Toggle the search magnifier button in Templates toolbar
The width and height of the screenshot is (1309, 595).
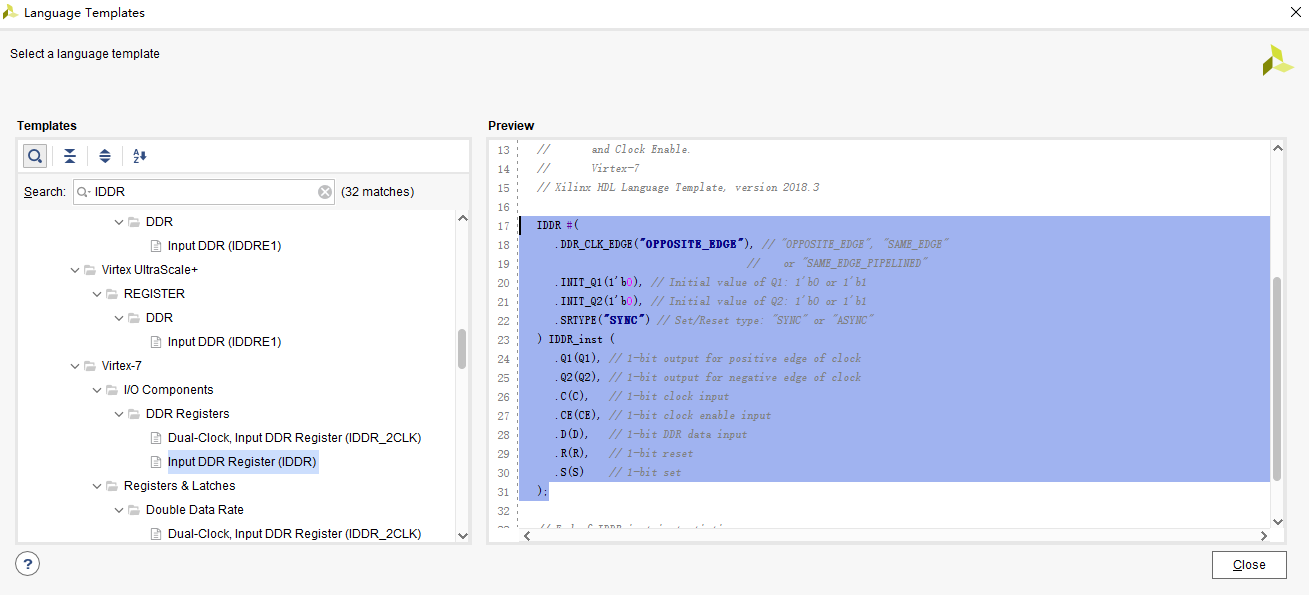tap(35, 156)
